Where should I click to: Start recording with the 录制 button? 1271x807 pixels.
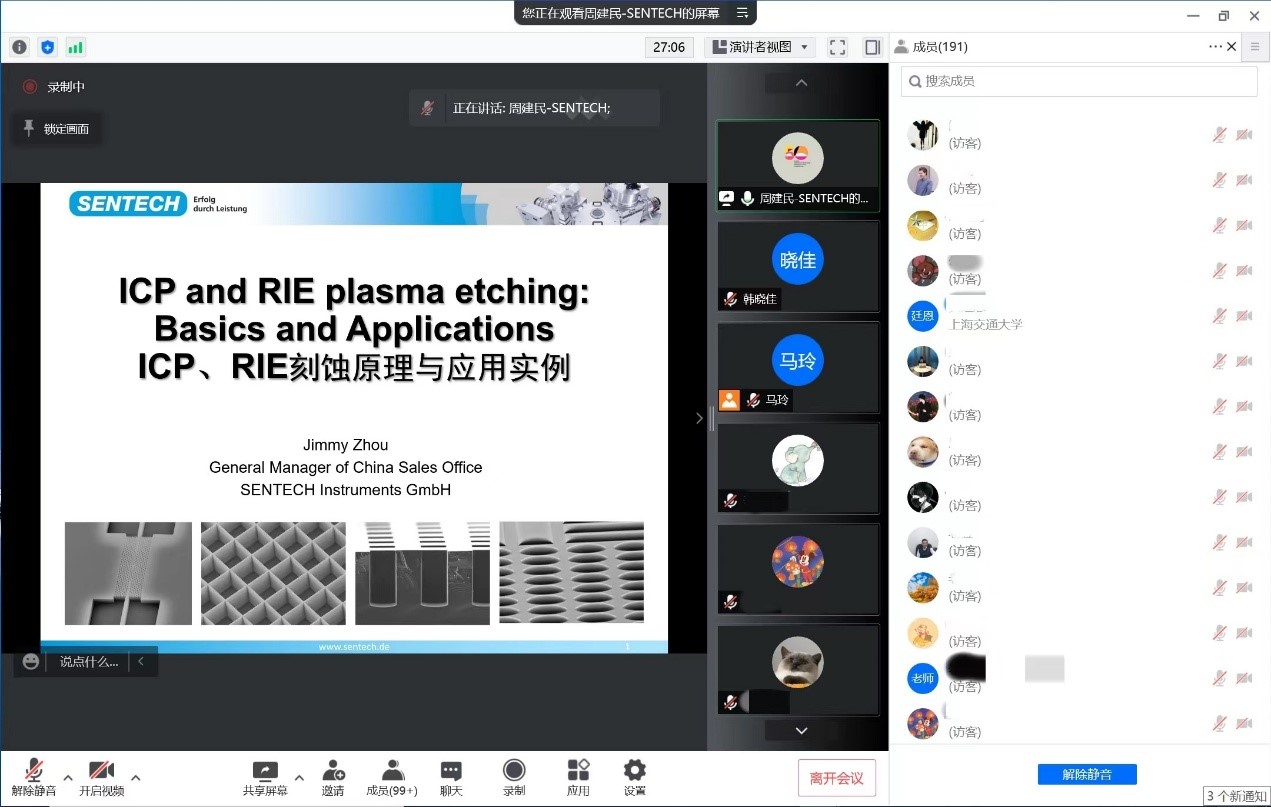pos(514,771)
